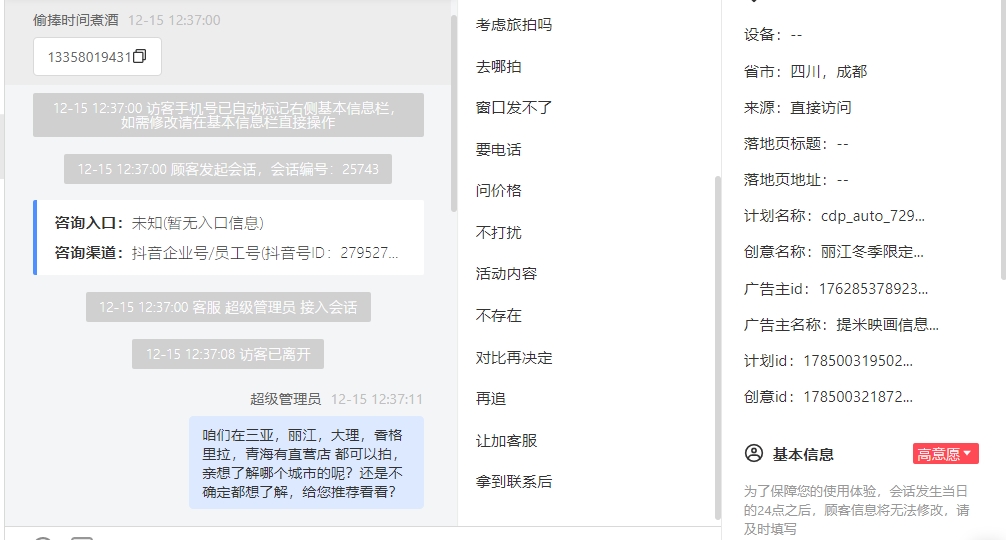Click 省市 四川，成都 field
The height and width of the screenshot is (540, 1006).
point(805,71)
